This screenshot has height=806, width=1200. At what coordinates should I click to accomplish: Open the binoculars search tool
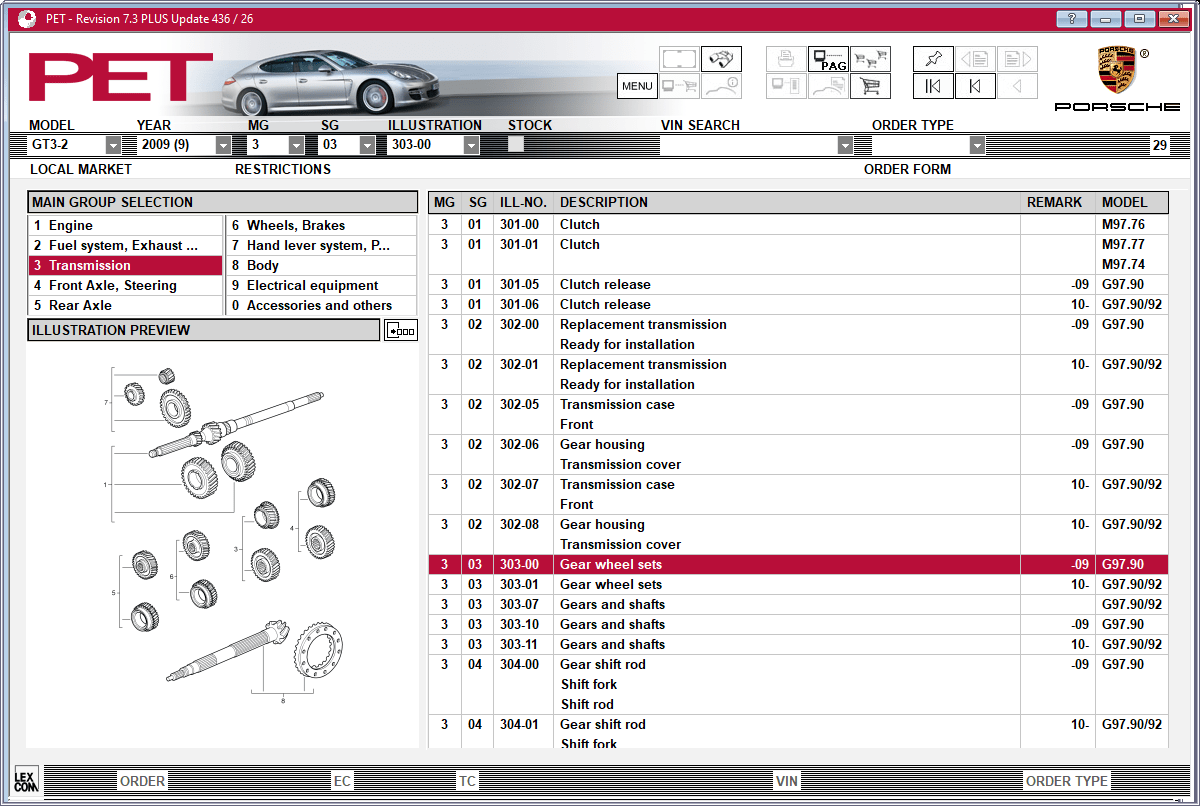point(721,59)
